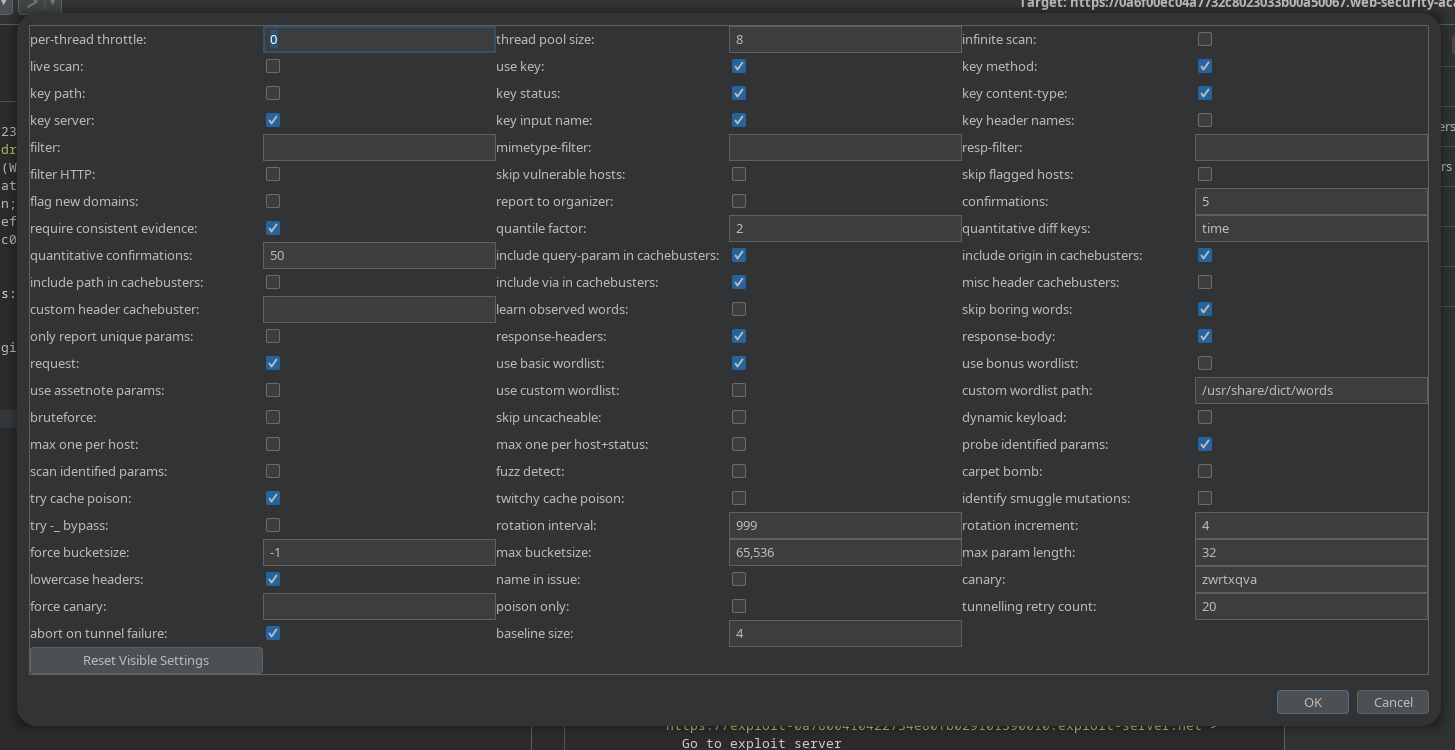
Task: Check use custom wordlist option
Action: [739, 390]
